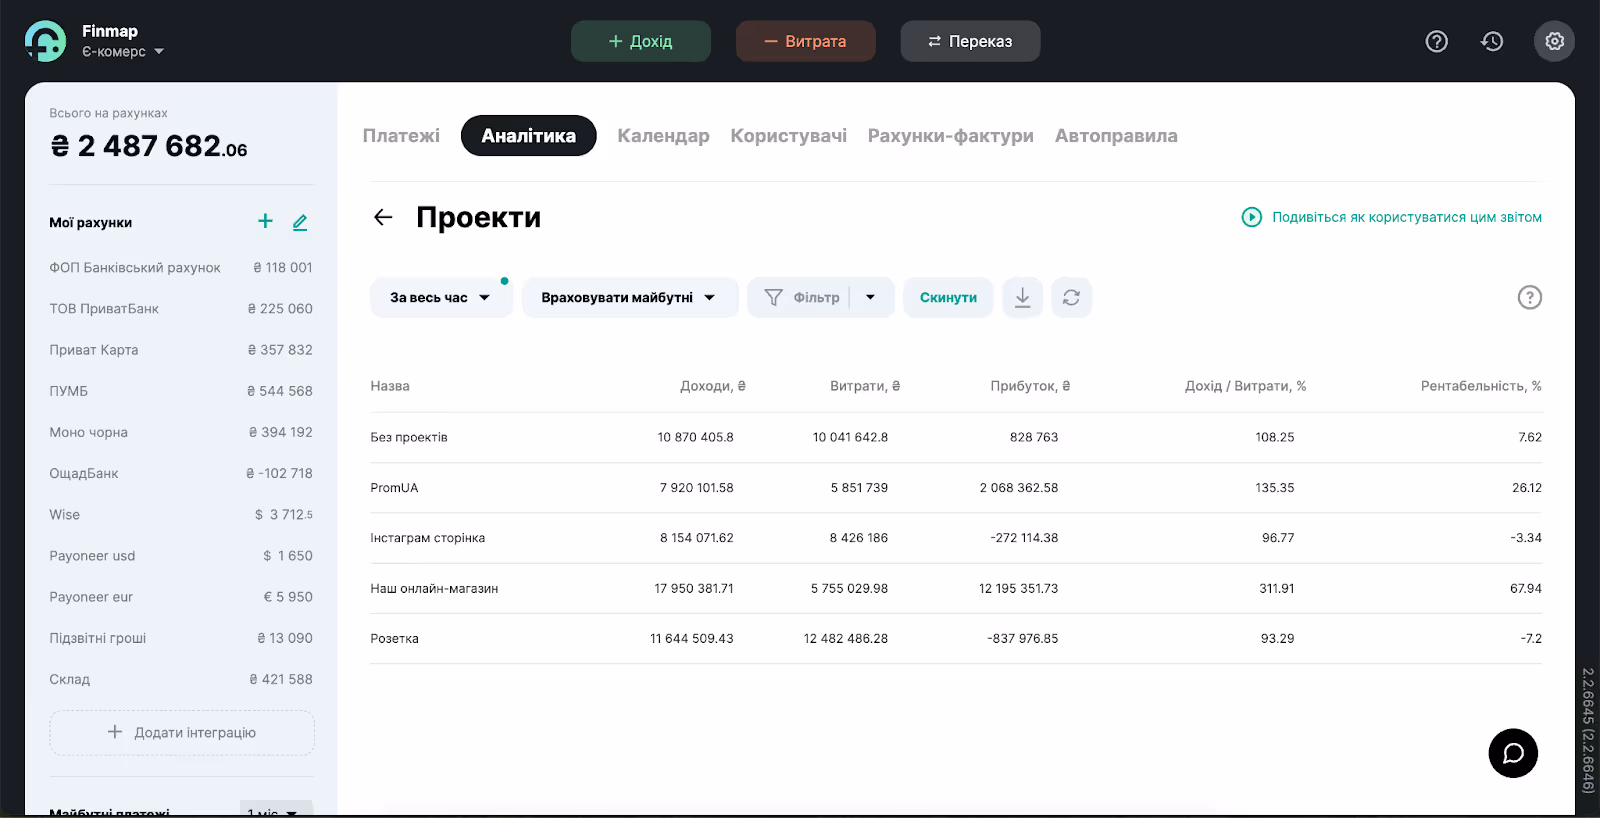Select the Без проектів row

956,437
